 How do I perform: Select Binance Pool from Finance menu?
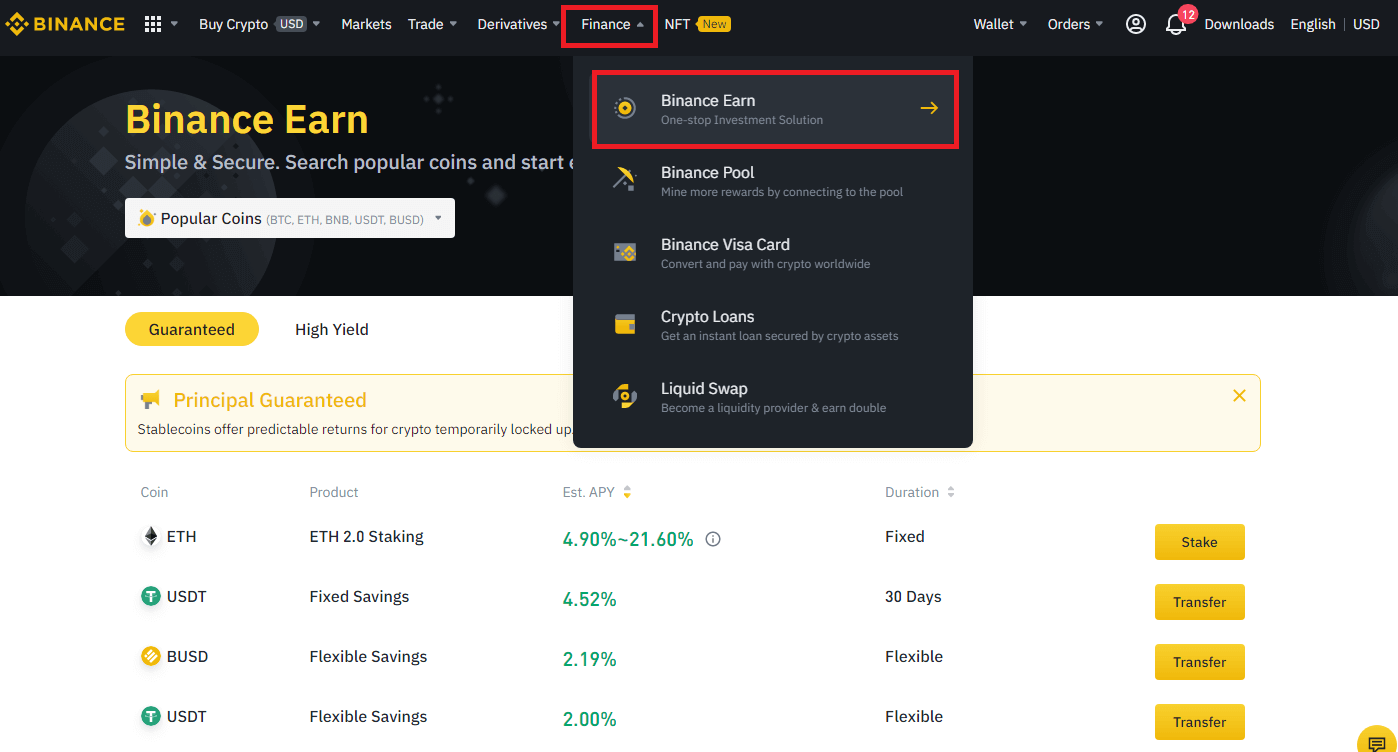[x=773, y=180]
